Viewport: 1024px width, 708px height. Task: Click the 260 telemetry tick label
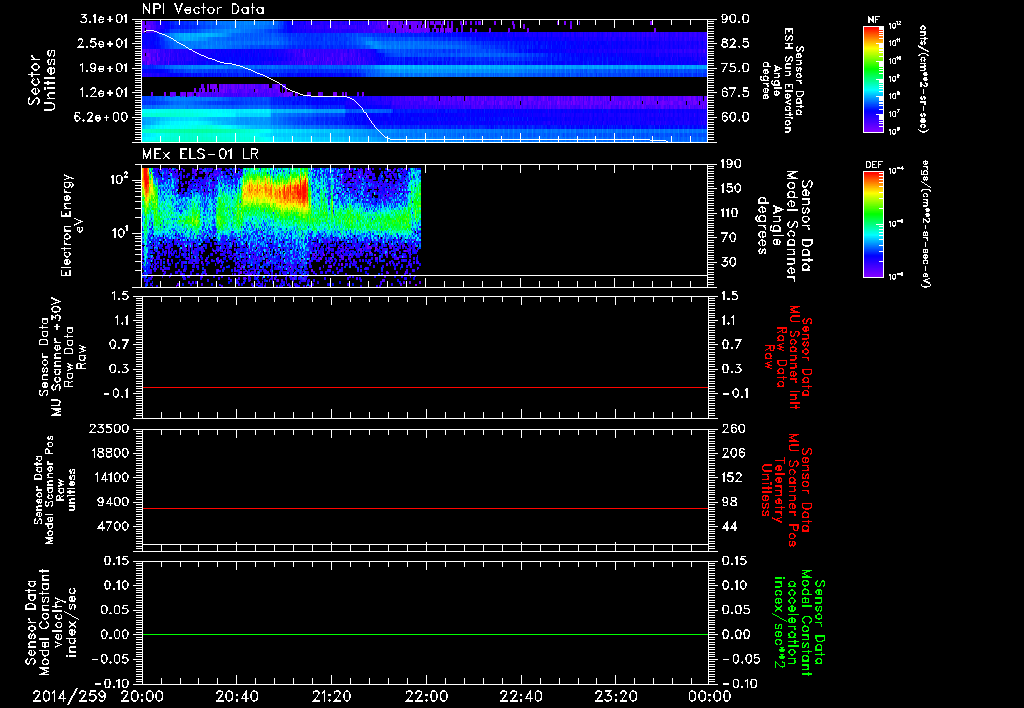click(731, 428)
